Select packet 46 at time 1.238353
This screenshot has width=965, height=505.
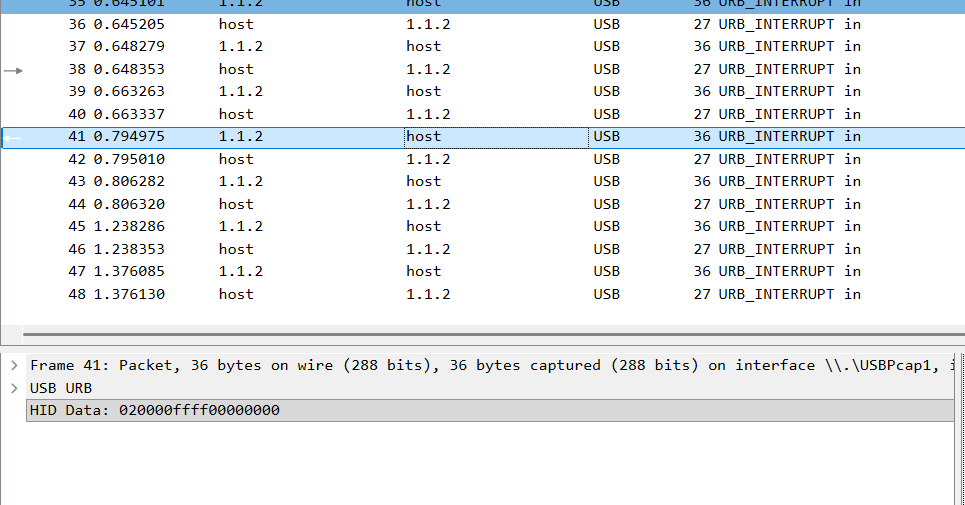tap(128, 250)
